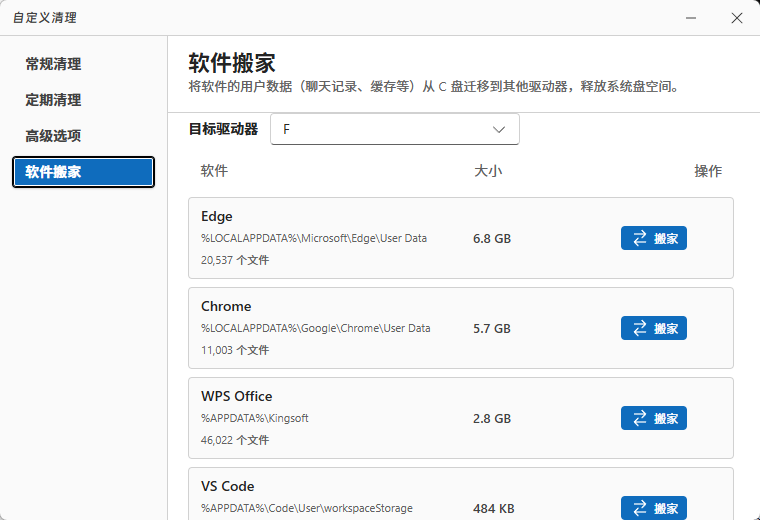Click the 11,003 个文件 count text
This screenshot has width=760, height=520.
[x=235, y=350]
